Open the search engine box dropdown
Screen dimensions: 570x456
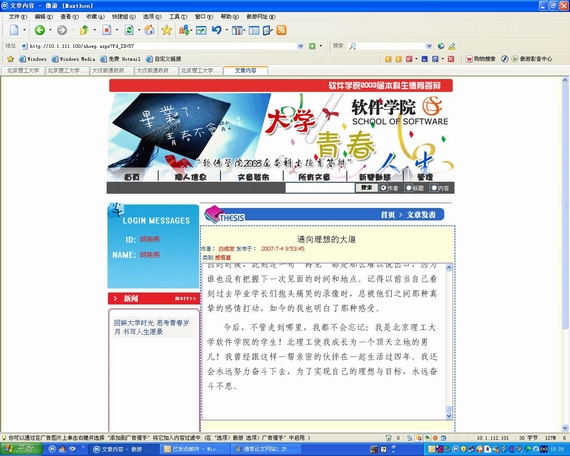429,46
